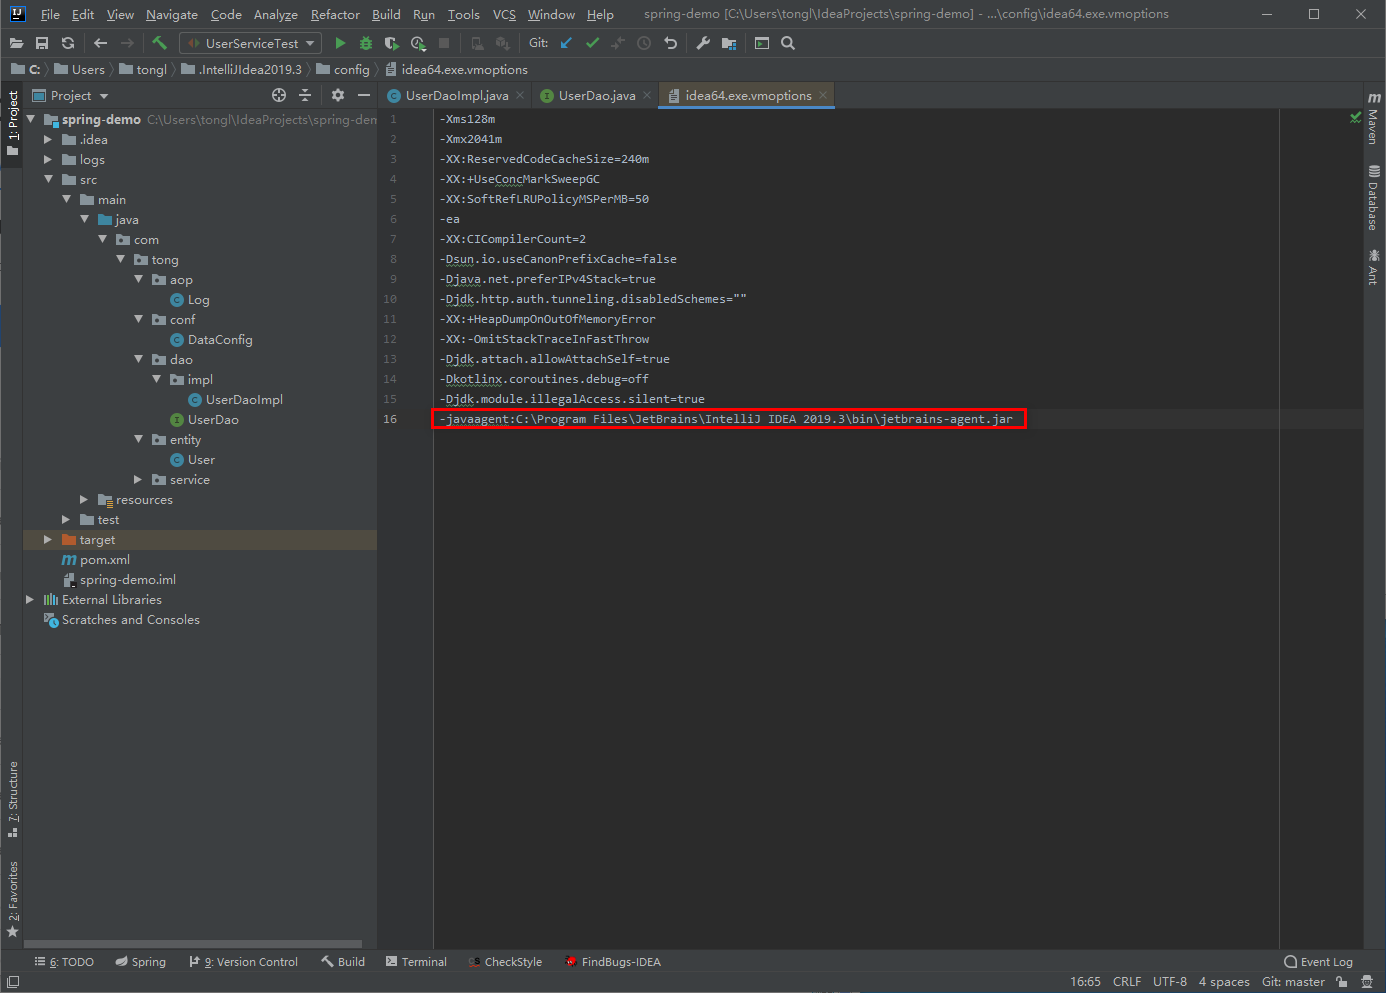Open the File menu
This screenshot has height=993, width=1386.
tap(50, 14)
